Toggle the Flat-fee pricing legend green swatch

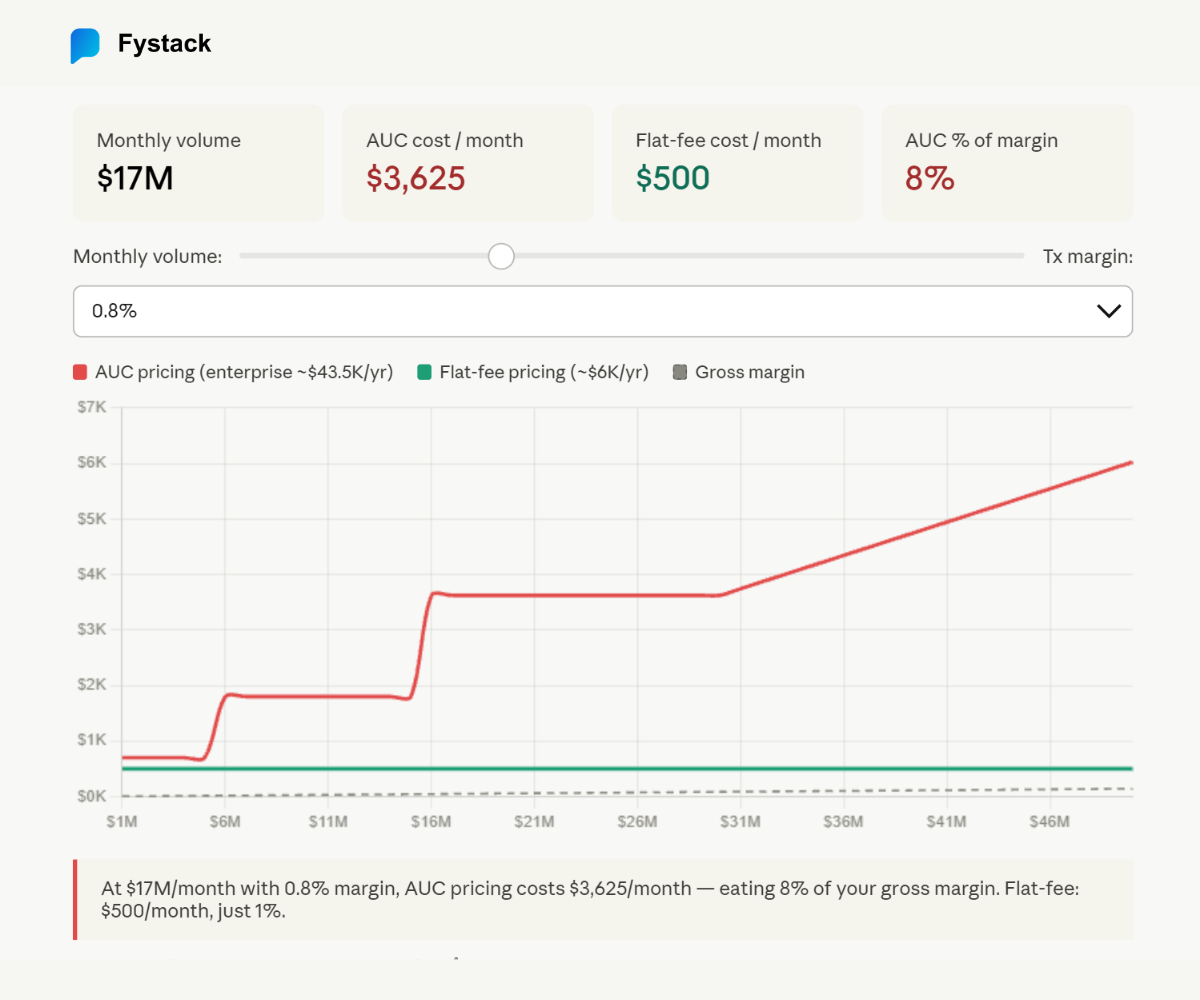pyautogui.click(x=424, y=373)
